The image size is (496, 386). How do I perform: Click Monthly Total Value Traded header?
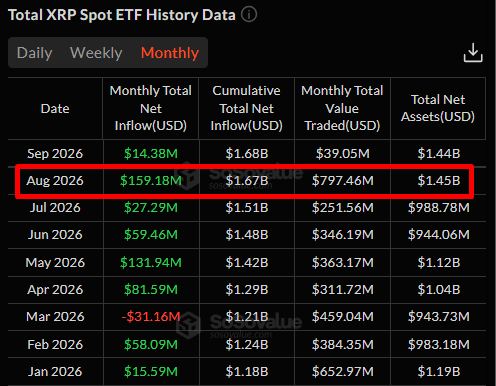coord(342,108)
